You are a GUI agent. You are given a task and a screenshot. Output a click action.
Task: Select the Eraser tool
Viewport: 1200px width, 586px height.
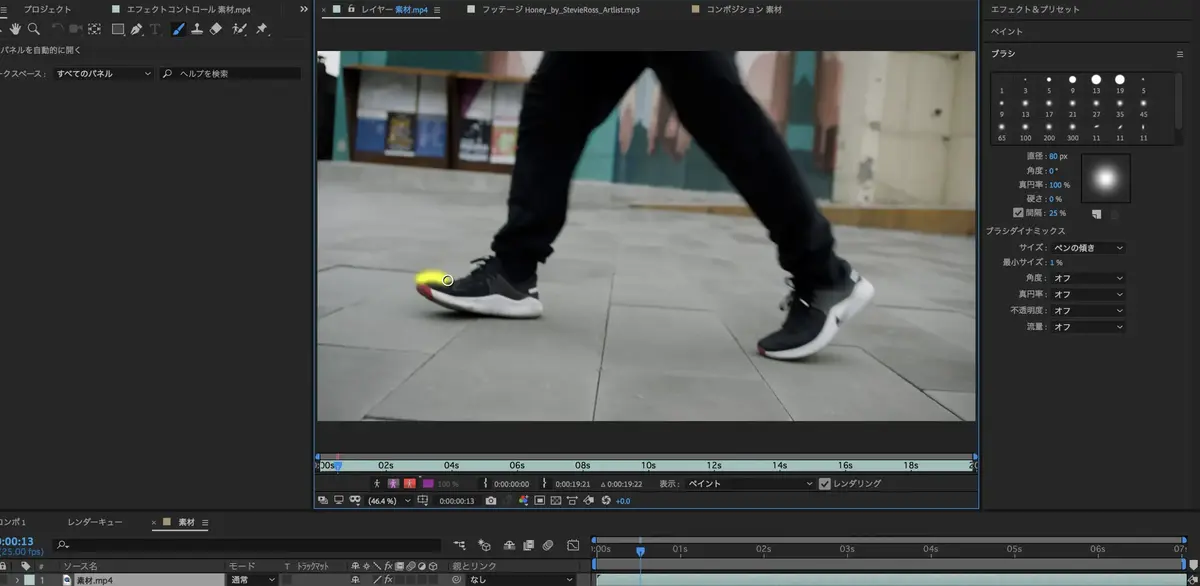pyautogui.click(x=216, y=29)
